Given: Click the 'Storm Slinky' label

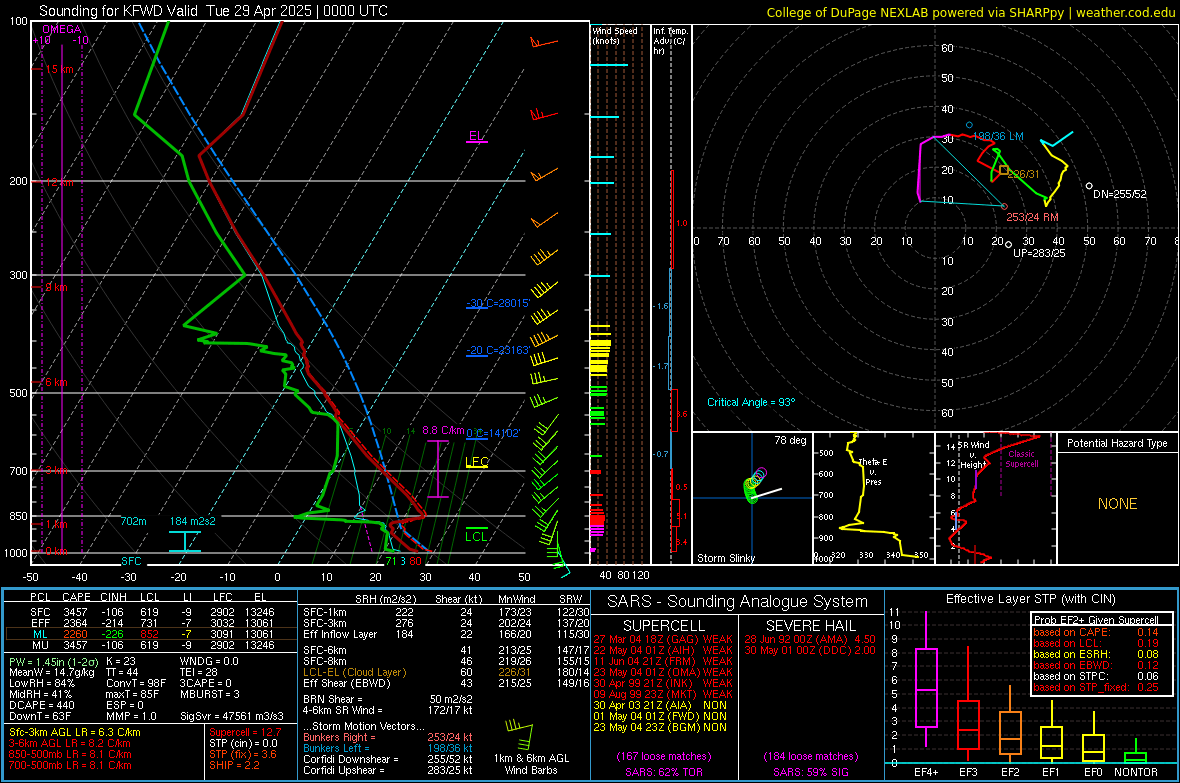Looking at the screenshot, I should [x=725, y=558].
